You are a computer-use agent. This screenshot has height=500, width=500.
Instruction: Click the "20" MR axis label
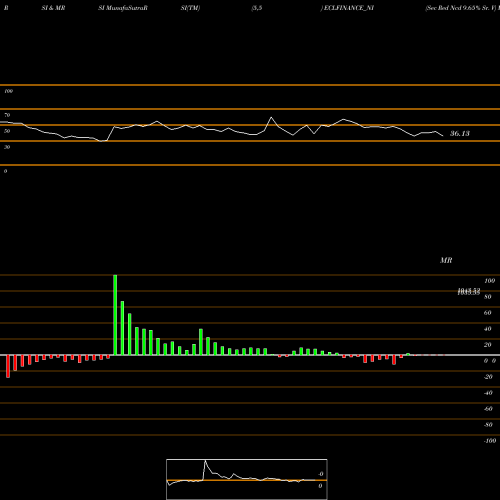tap(488, 345)
